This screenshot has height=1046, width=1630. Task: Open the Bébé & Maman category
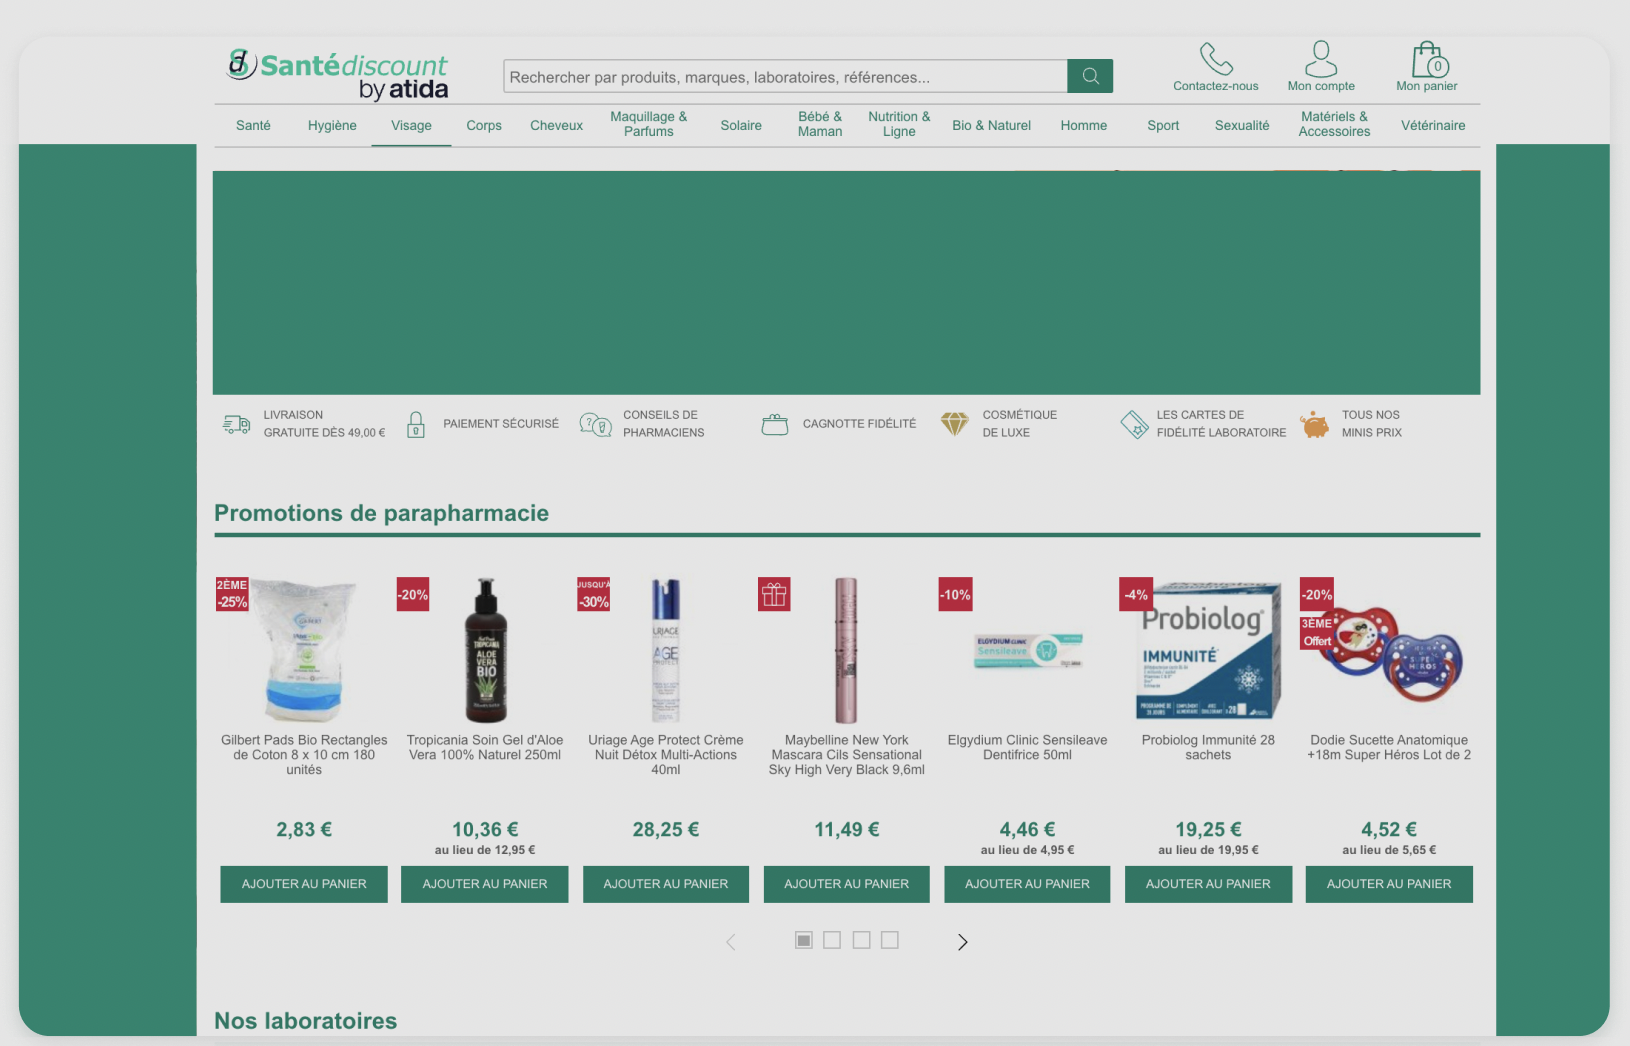820,124
